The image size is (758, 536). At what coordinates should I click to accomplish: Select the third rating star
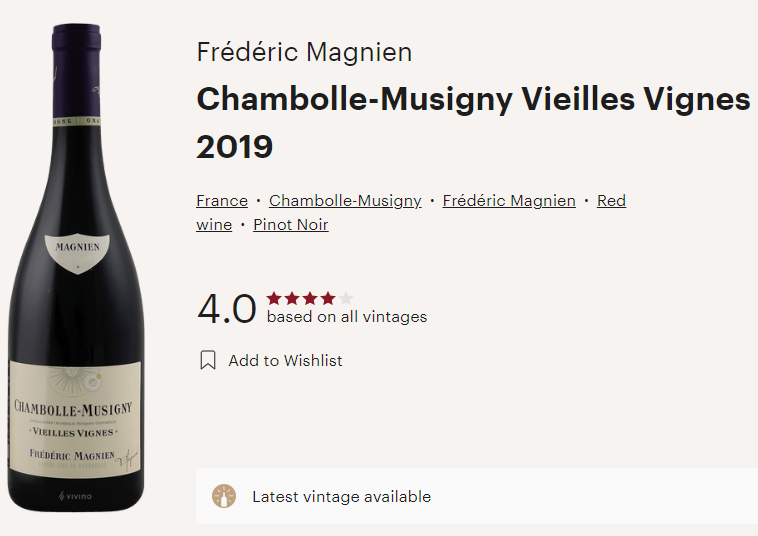(310, 298)
